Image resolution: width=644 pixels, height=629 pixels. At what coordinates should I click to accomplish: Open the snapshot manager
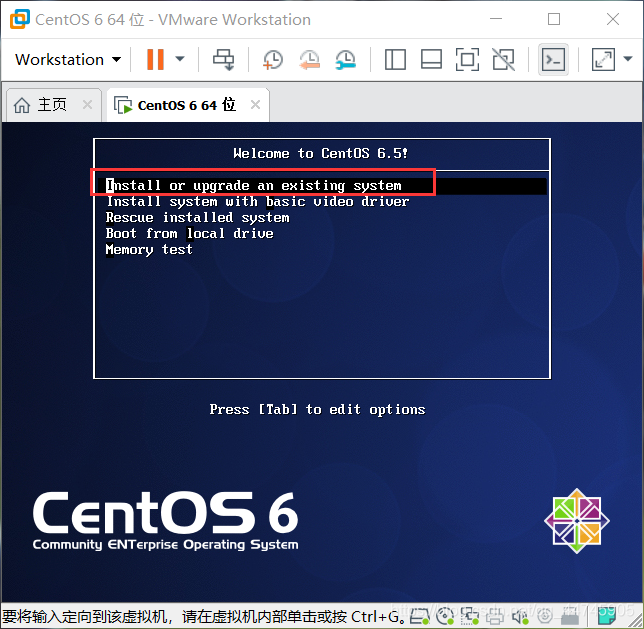point(345,60)
